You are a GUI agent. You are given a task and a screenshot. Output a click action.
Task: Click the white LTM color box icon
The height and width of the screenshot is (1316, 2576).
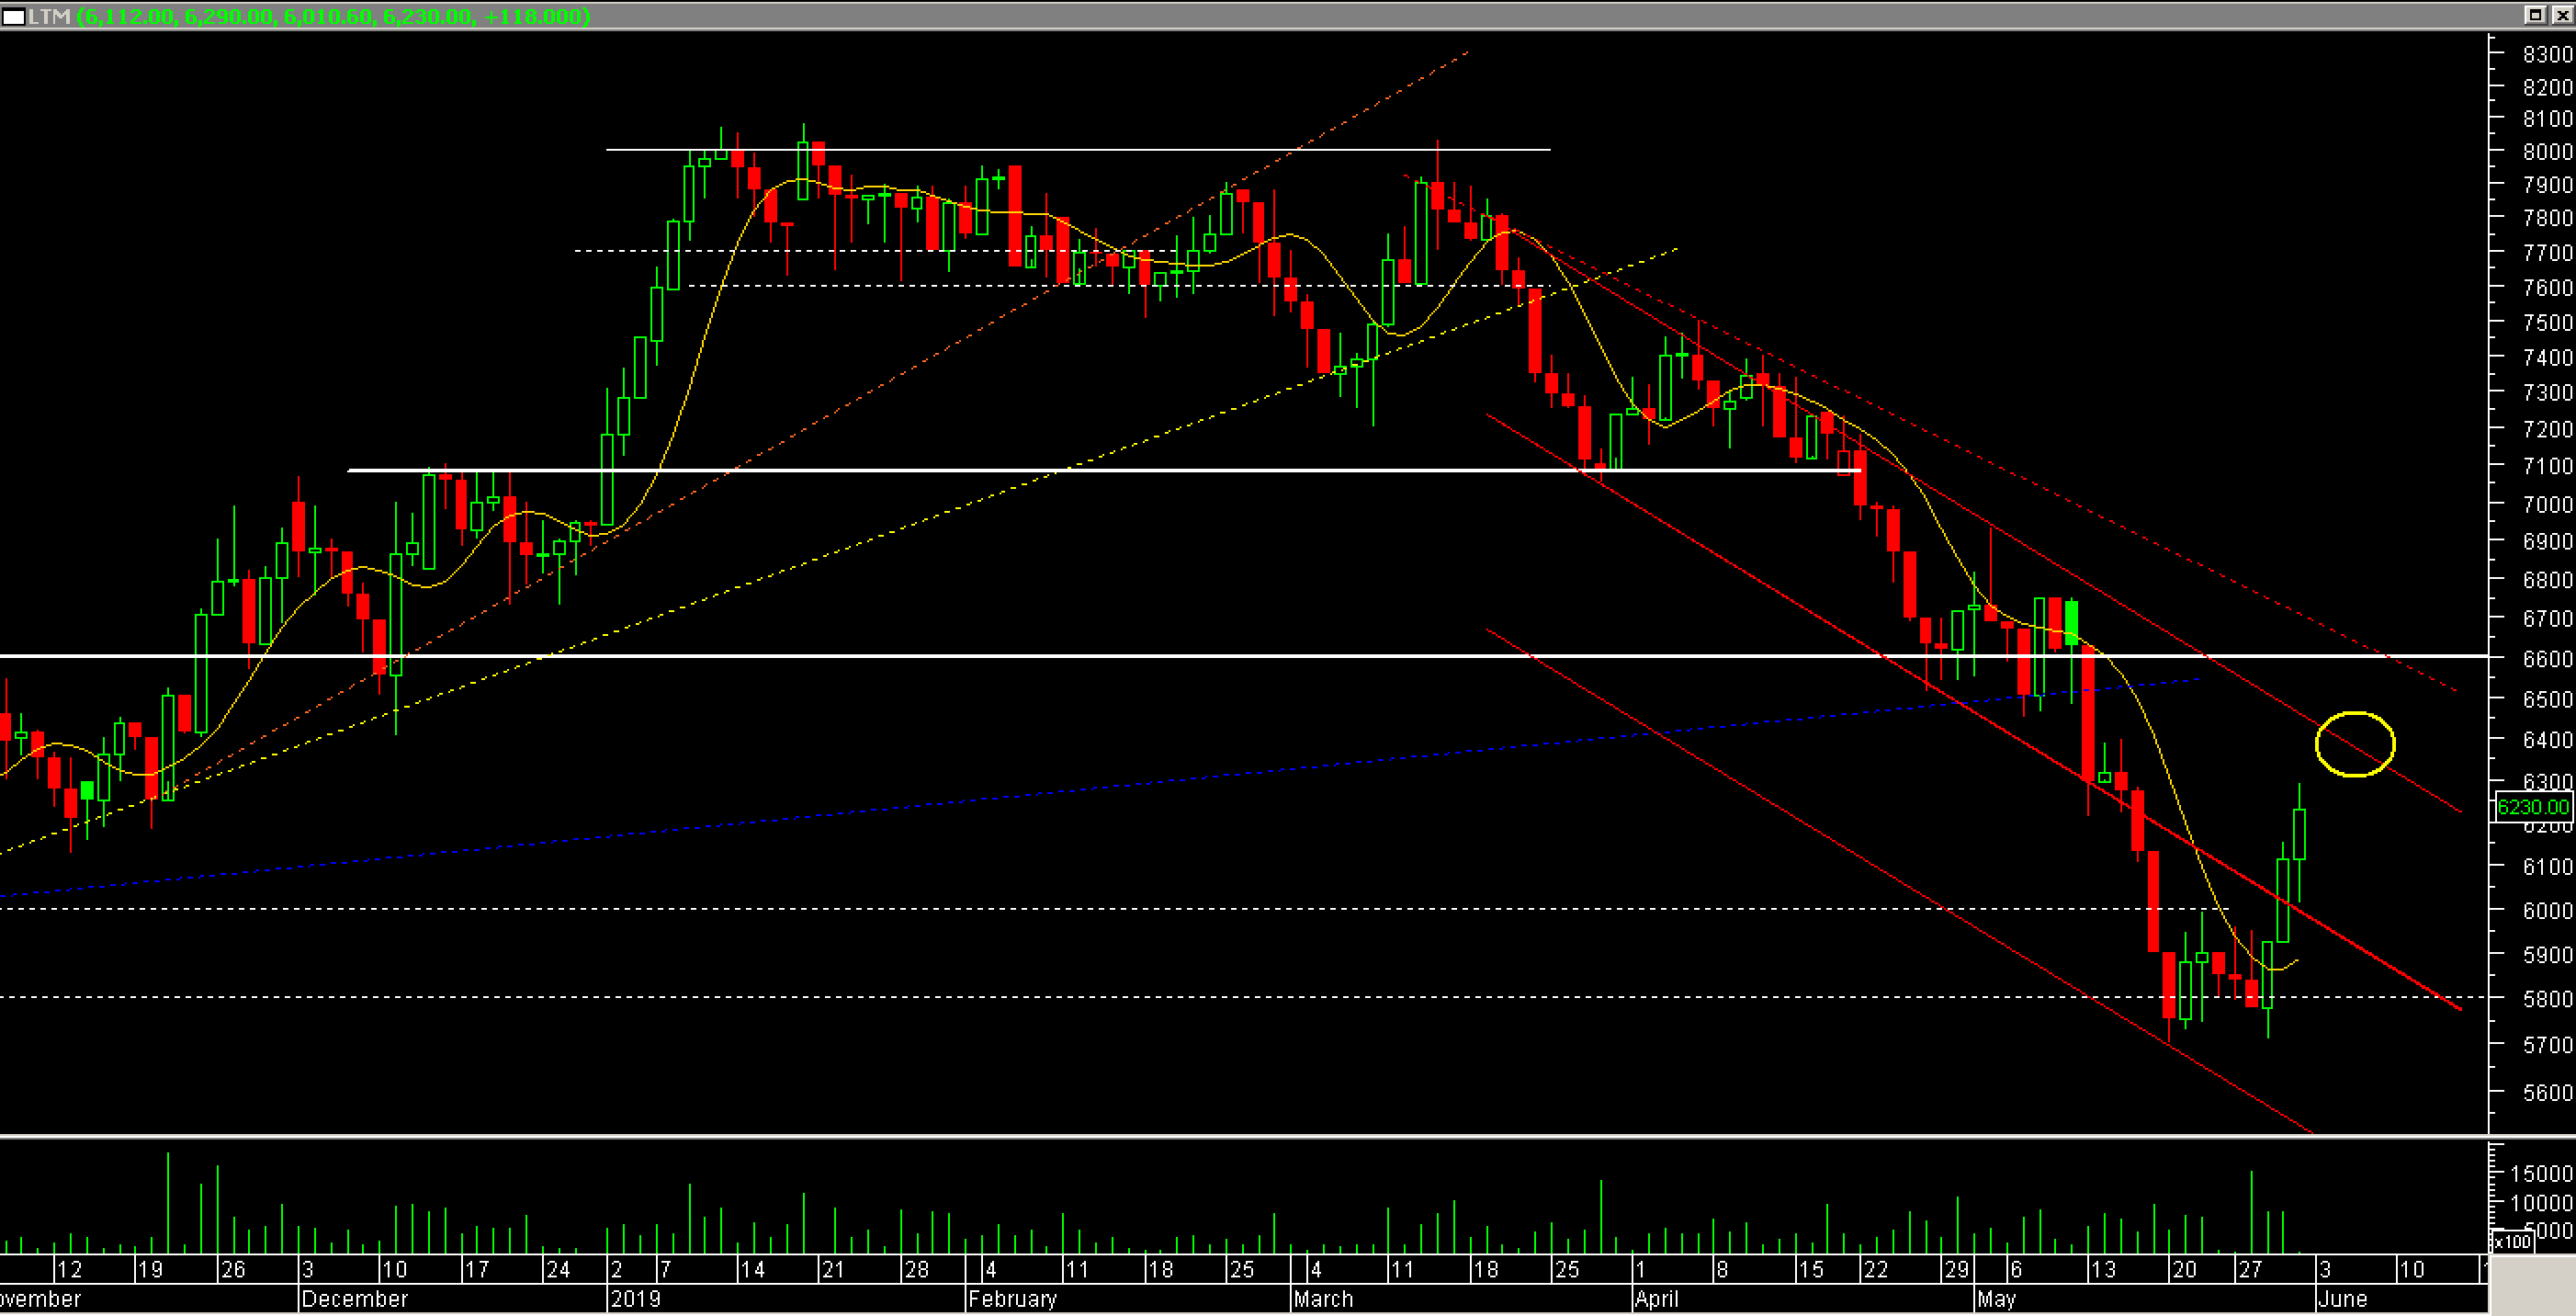tap(14, 17)
